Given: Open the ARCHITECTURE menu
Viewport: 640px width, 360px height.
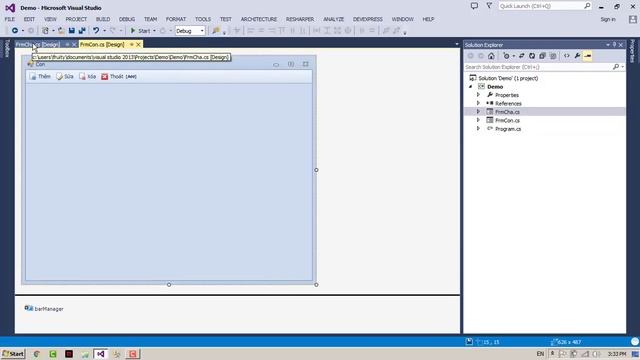Looking at the screenshot, I should (259, 19).
